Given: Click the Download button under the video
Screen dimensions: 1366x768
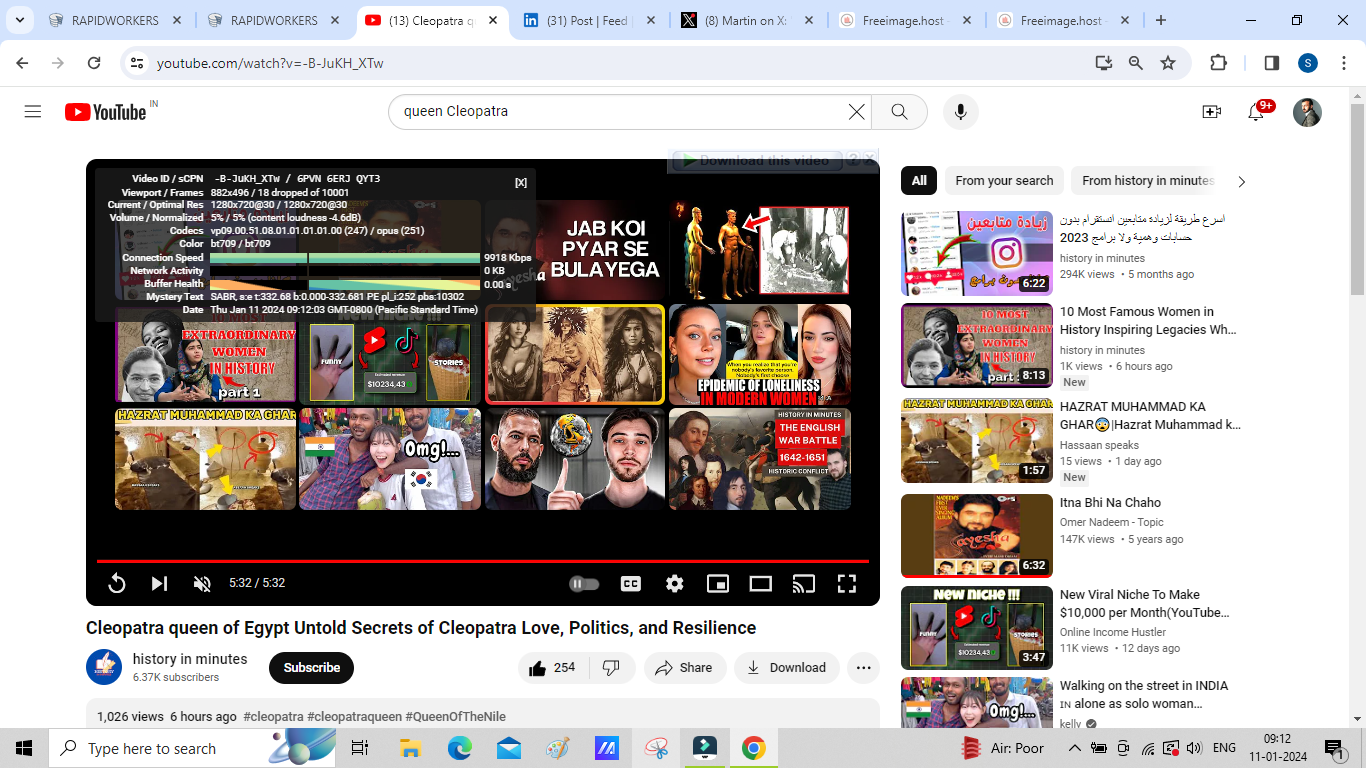Looking at the screenshot, I should pos(787,668).
